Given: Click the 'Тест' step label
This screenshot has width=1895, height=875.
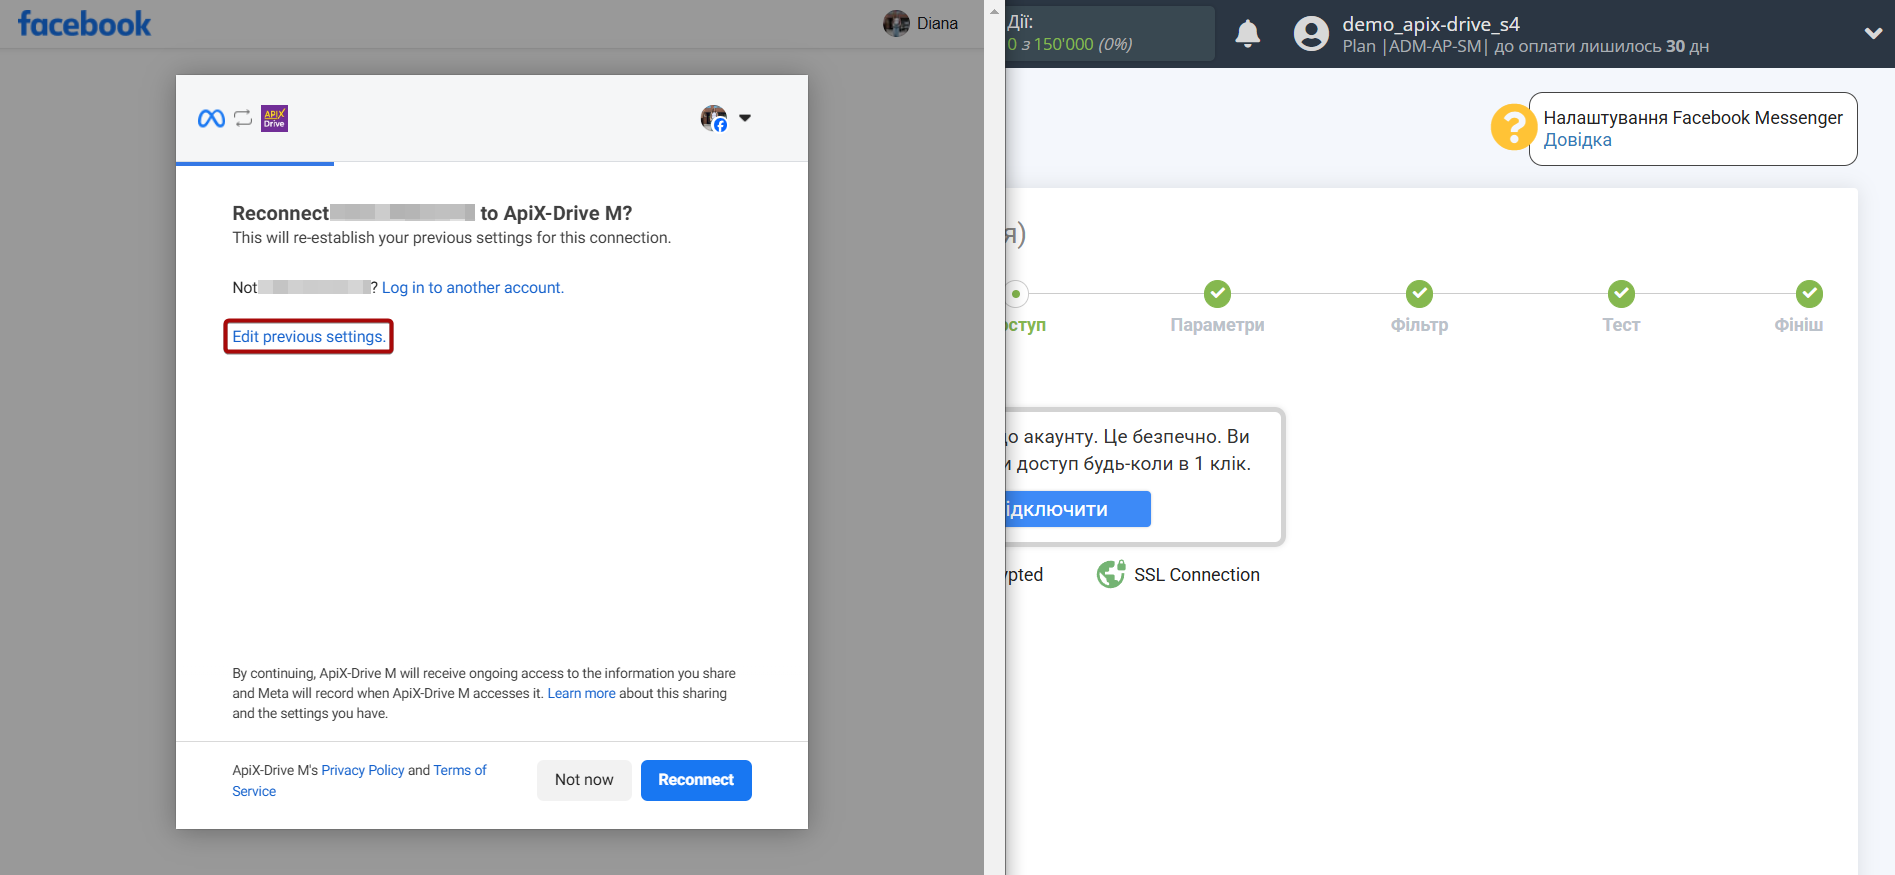Looking at the screenshot, I should click(x=1621, y=325).
